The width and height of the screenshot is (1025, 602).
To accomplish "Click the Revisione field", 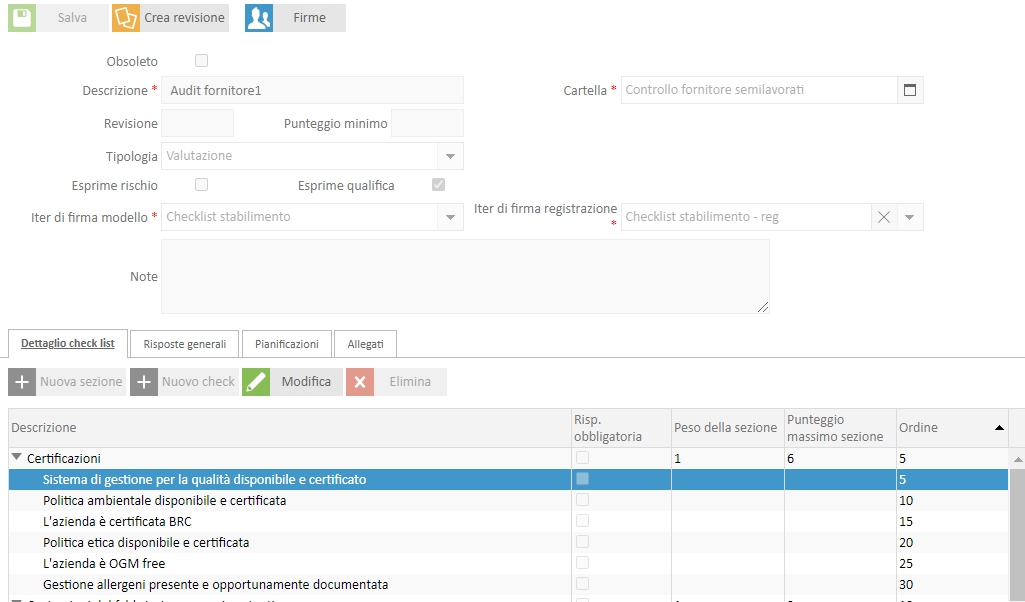I will pos(197,123).
